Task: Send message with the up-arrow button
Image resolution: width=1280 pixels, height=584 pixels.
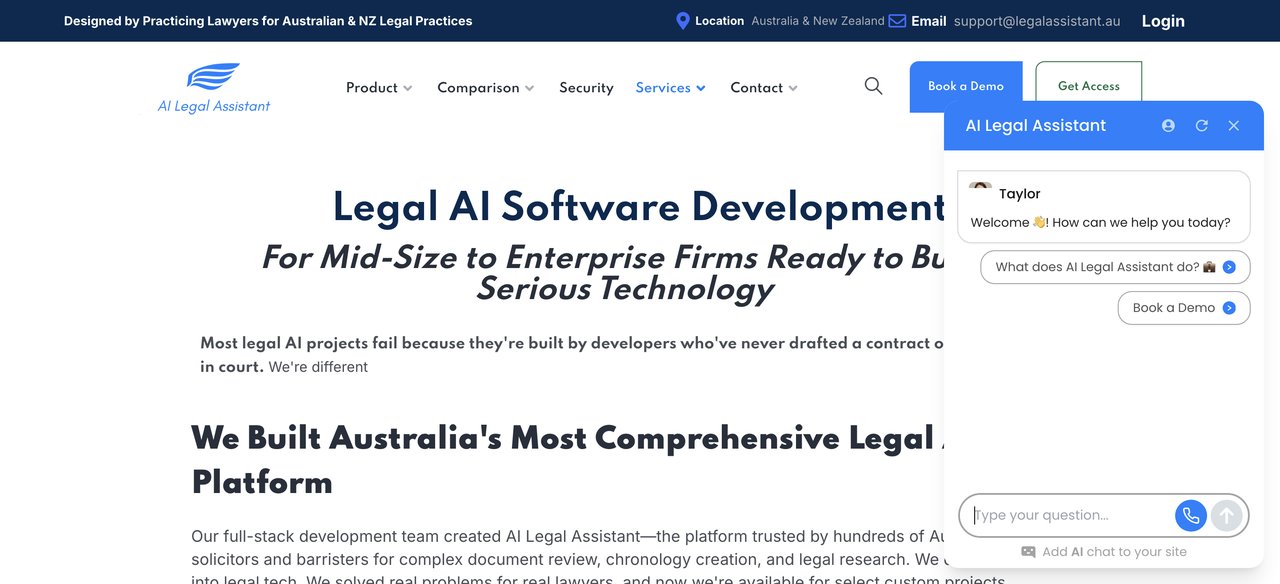Action: (1227, 516)
